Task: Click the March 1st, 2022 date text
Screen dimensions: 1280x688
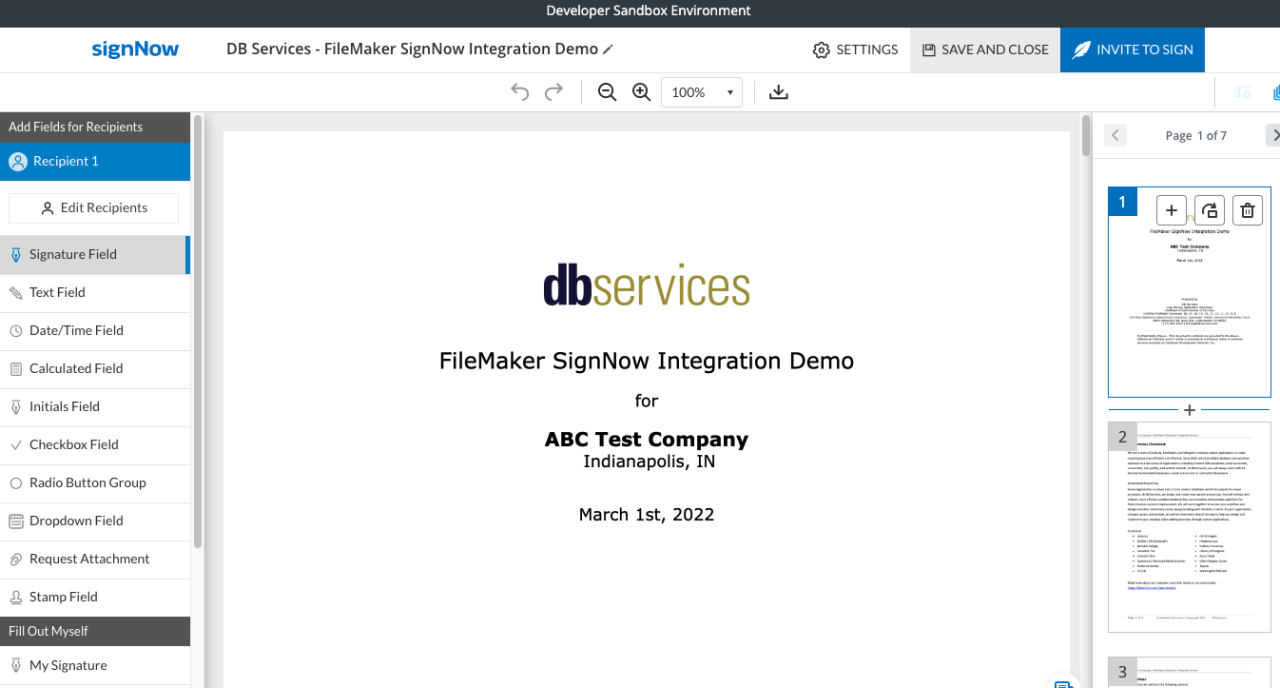Action: click(x=646, y=515)
